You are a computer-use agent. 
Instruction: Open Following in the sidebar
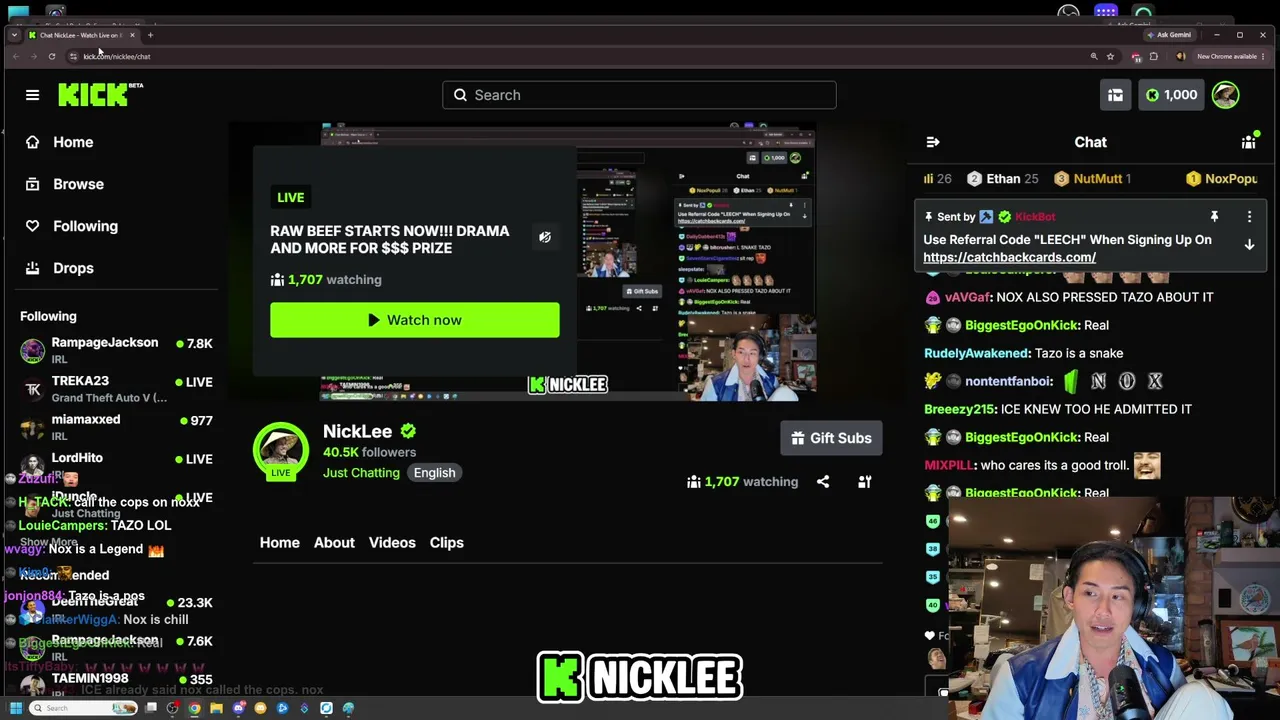point(85,226)
